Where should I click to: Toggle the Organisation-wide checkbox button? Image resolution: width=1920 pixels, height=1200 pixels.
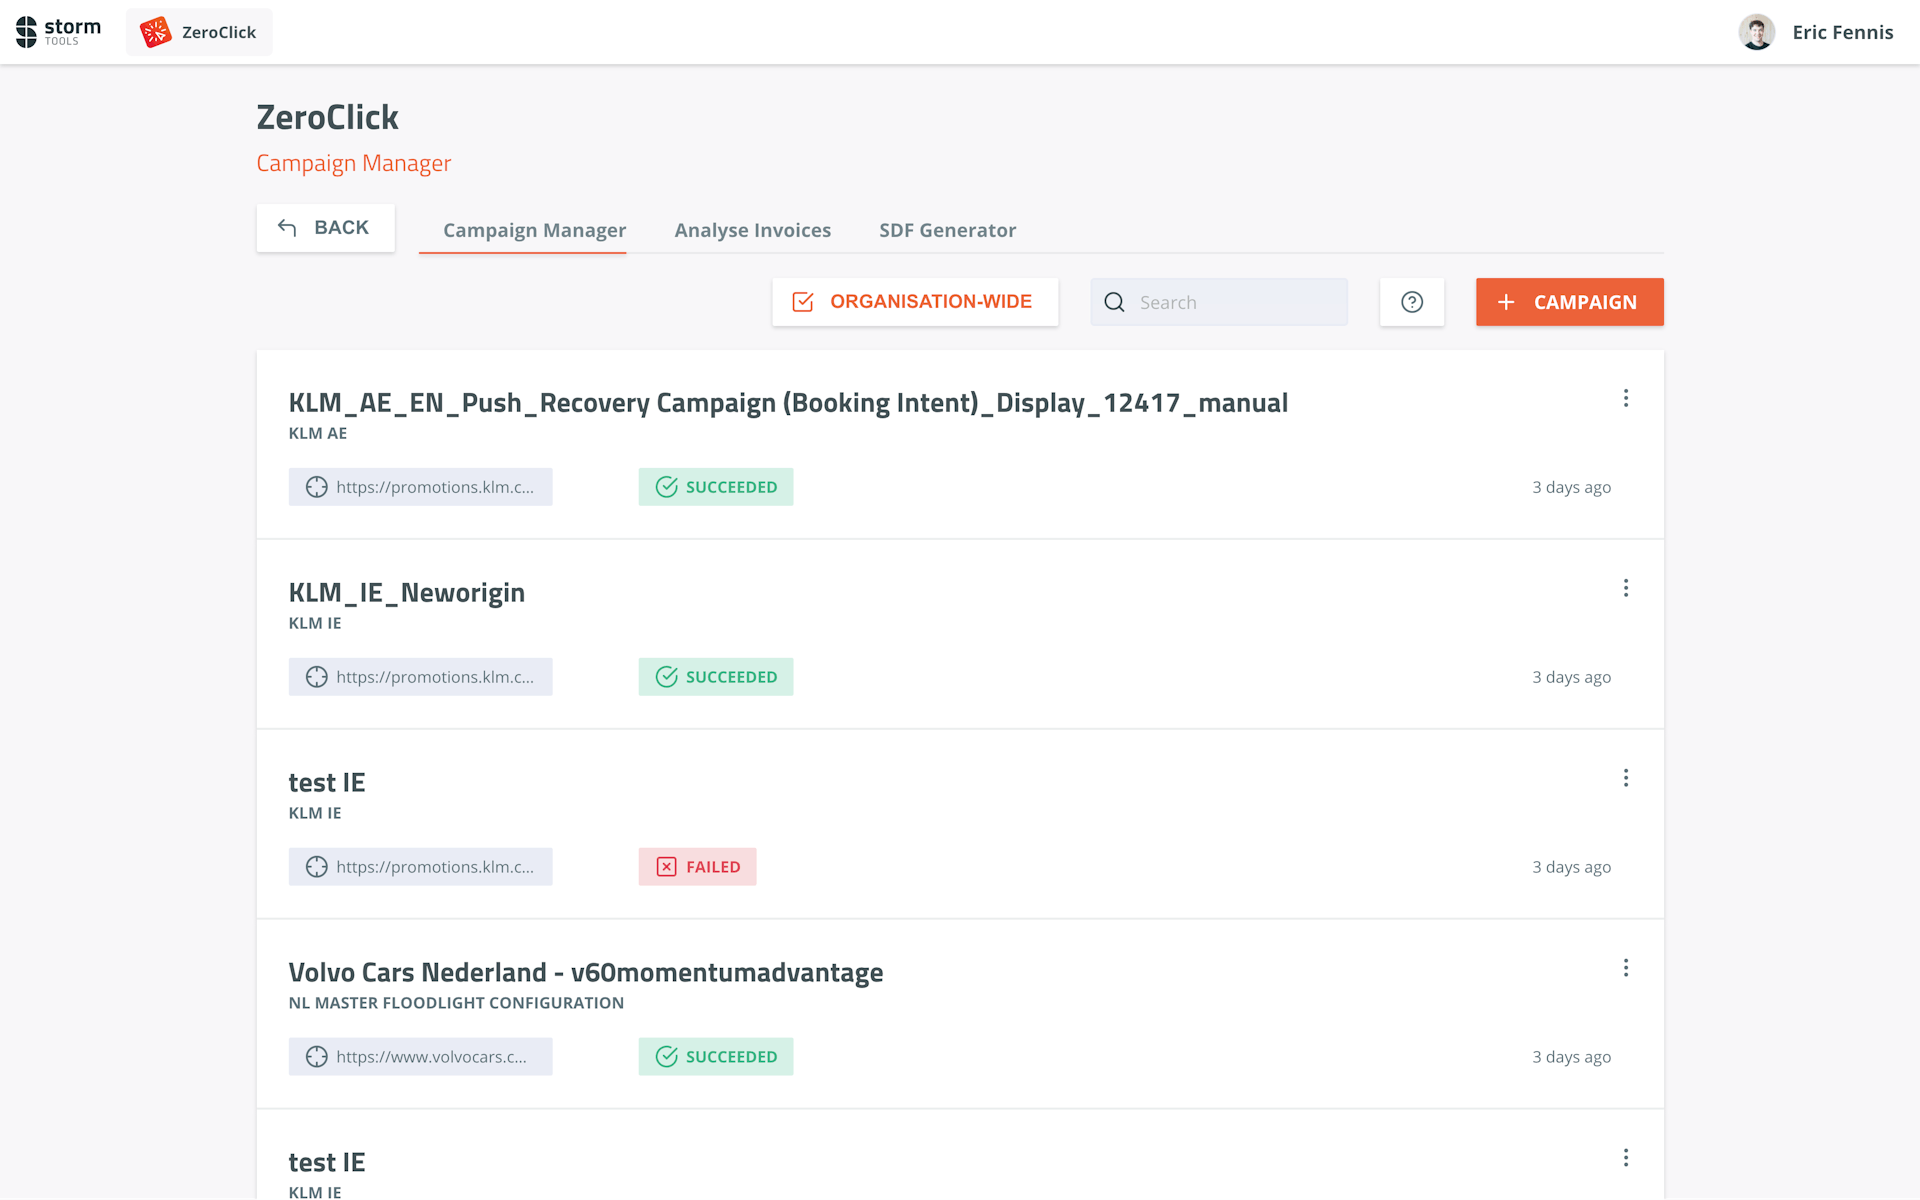[914, 302]
